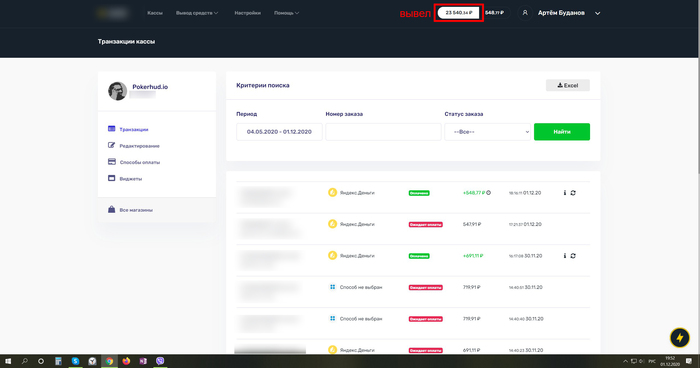Open Cortana circle on taskbar
Viewport: 700px width, 368px height.
click(x=41, y=361)
